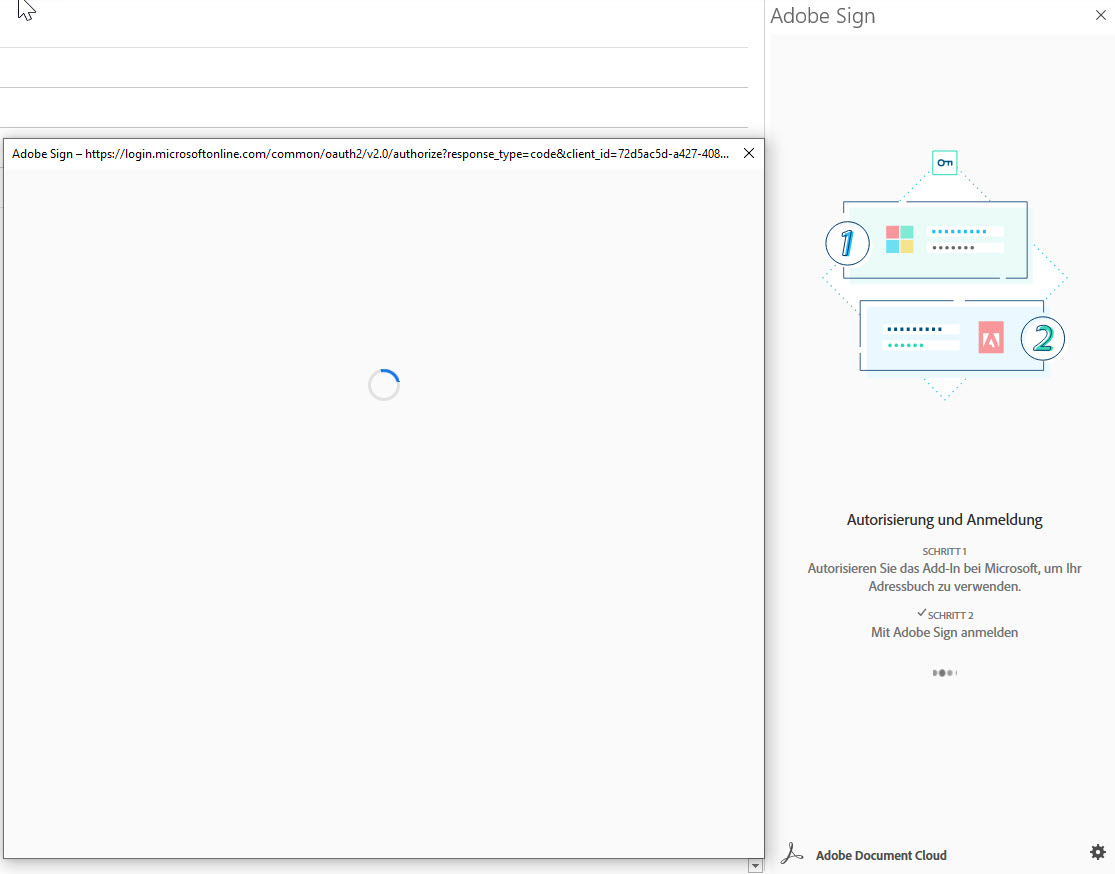1115x874 pixels.
Task: Click the "SCHRITT 2" label
Action: click(x=950, y=615)
